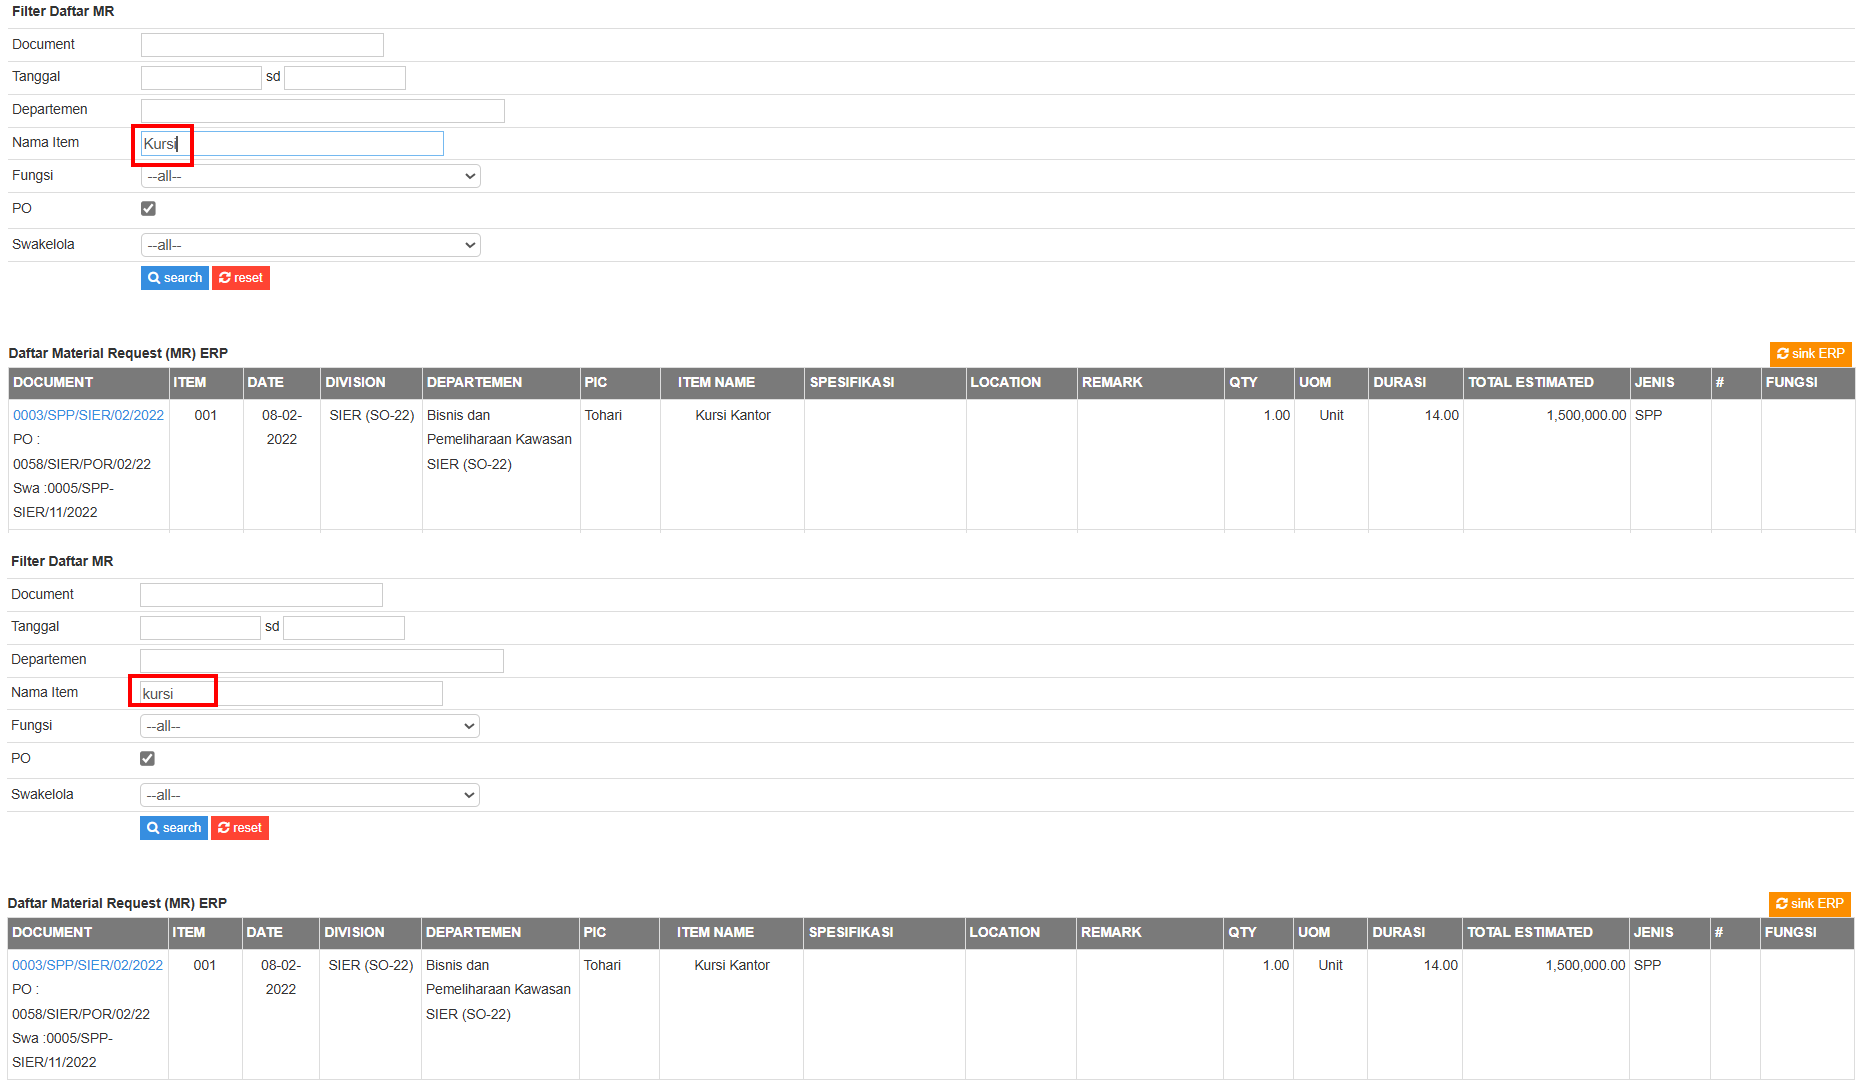Click the 1,500,000.00 amount in the lower table

click(x=1585, y=965)
